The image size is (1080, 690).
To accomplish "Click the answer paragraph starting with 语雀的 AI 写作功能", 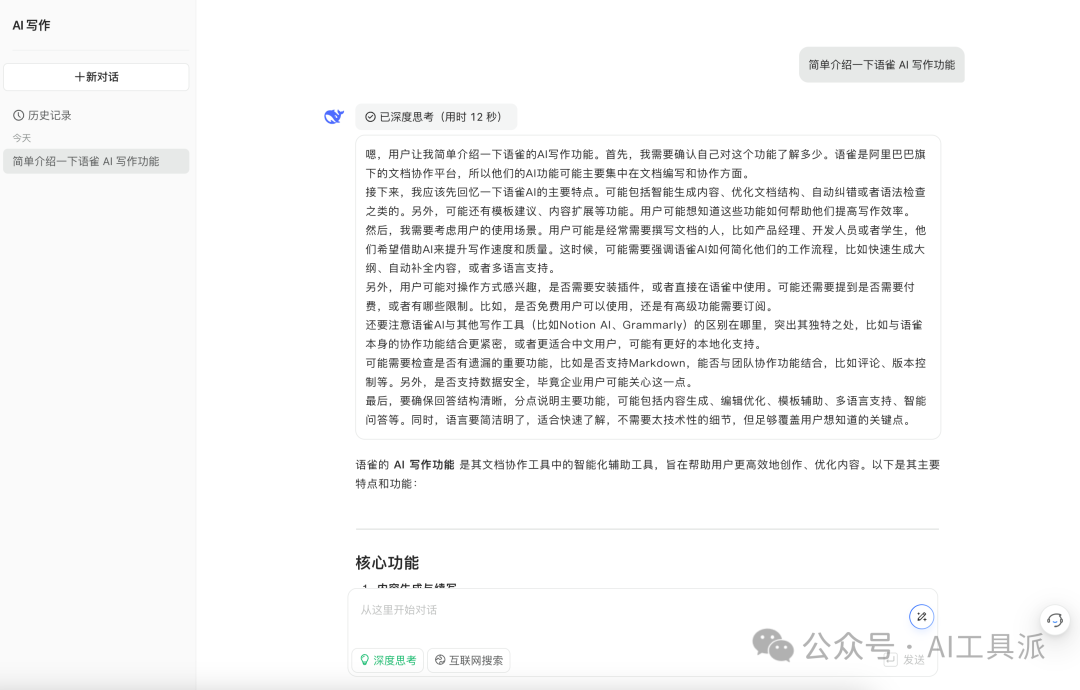I will tap(647, 474).
